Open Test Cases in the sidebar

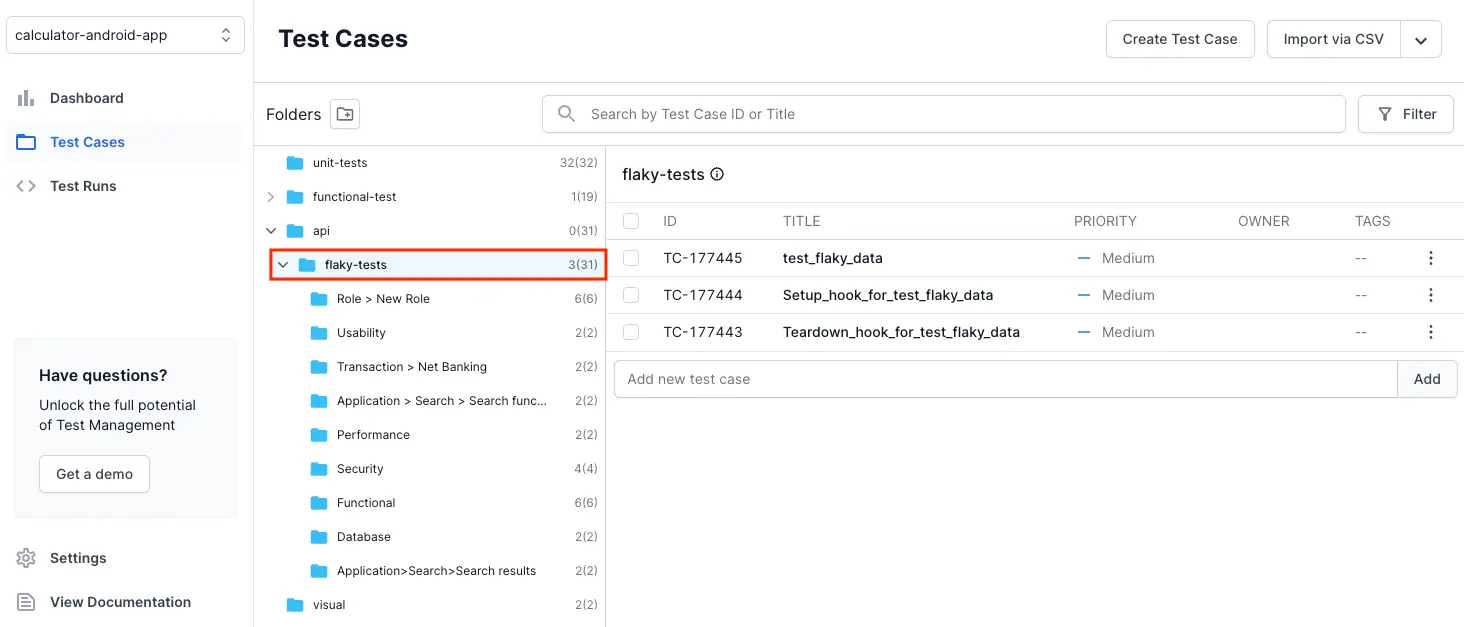(87, 142)
